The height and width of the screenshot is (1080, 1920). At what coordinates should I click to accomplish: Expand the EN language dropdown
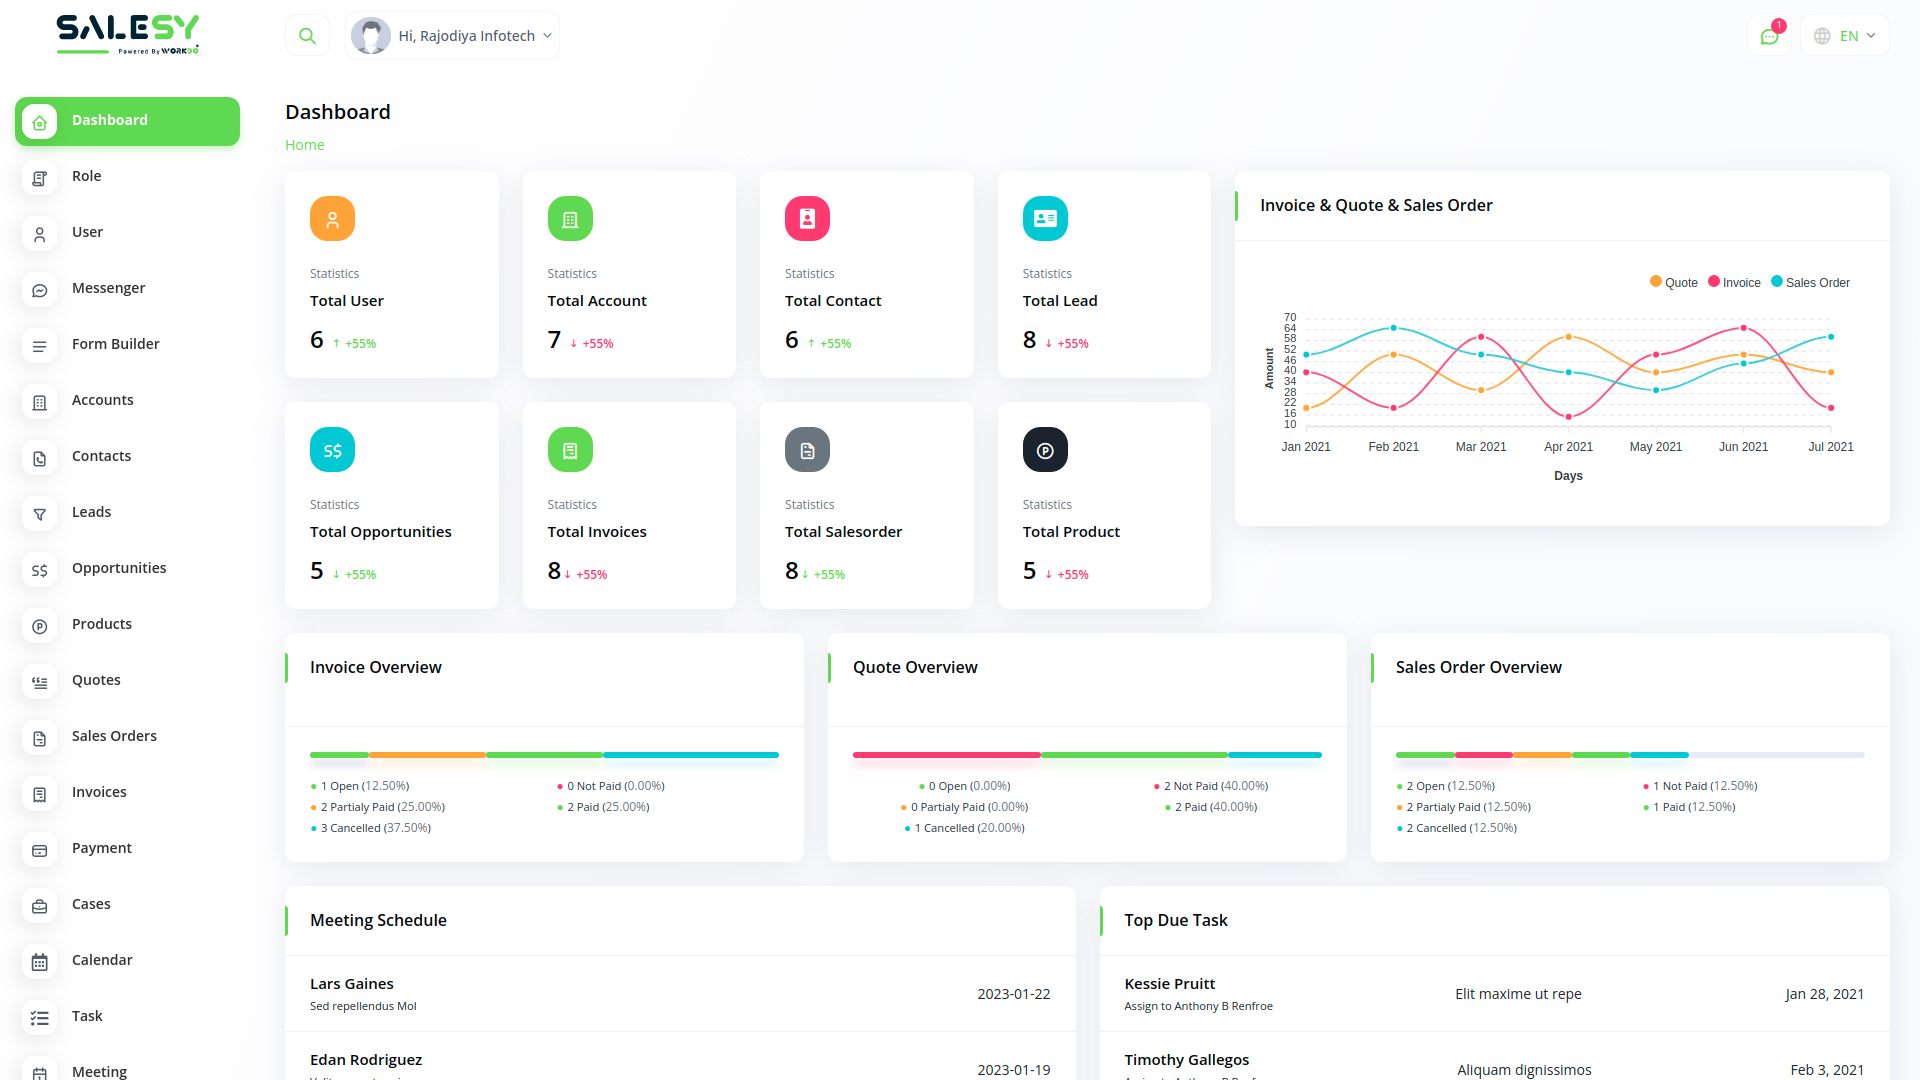(1846, 36)
